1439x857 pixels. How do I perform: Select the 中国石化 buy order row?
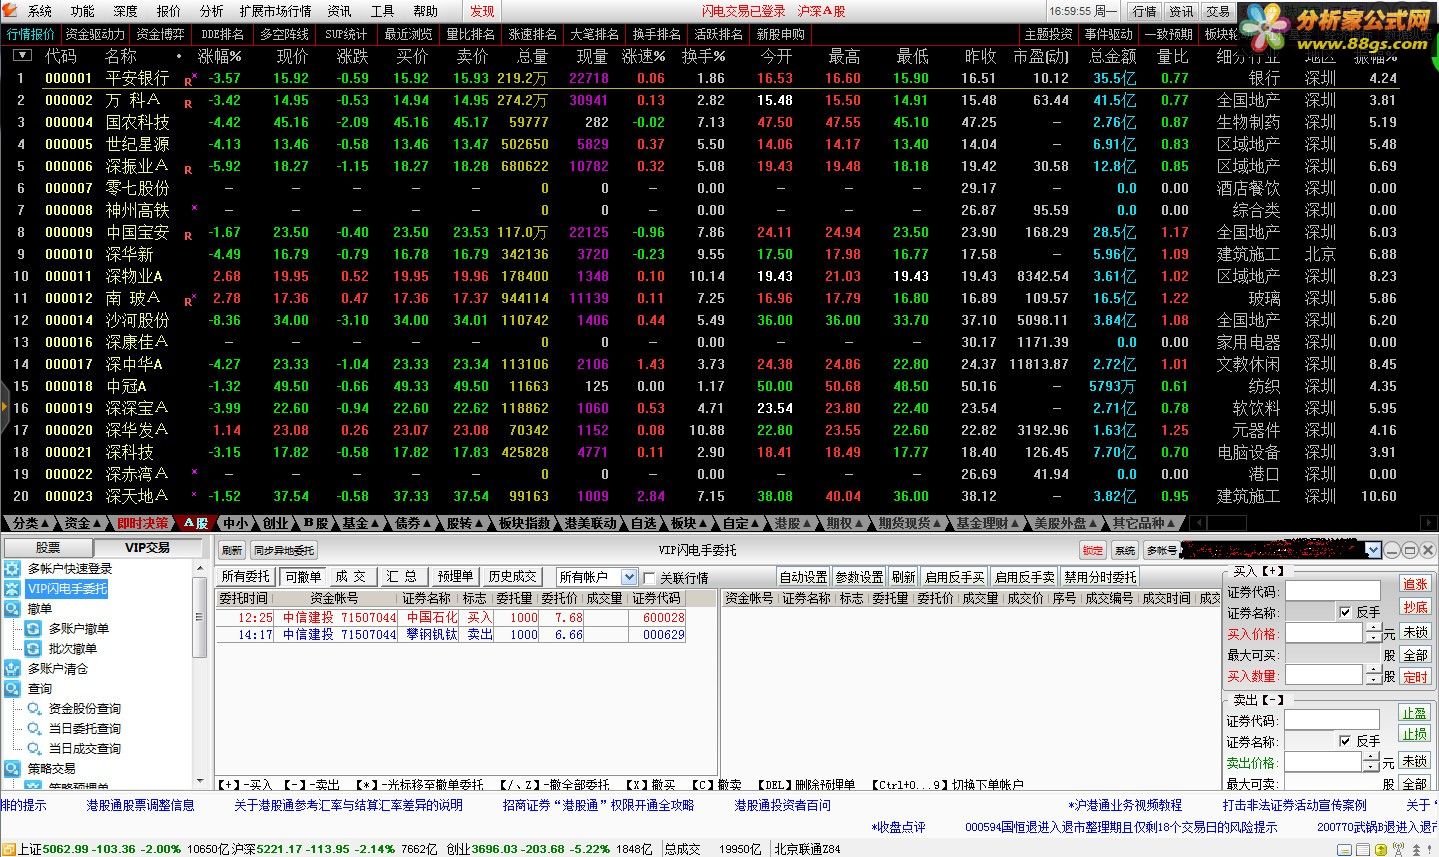(452, 618)
